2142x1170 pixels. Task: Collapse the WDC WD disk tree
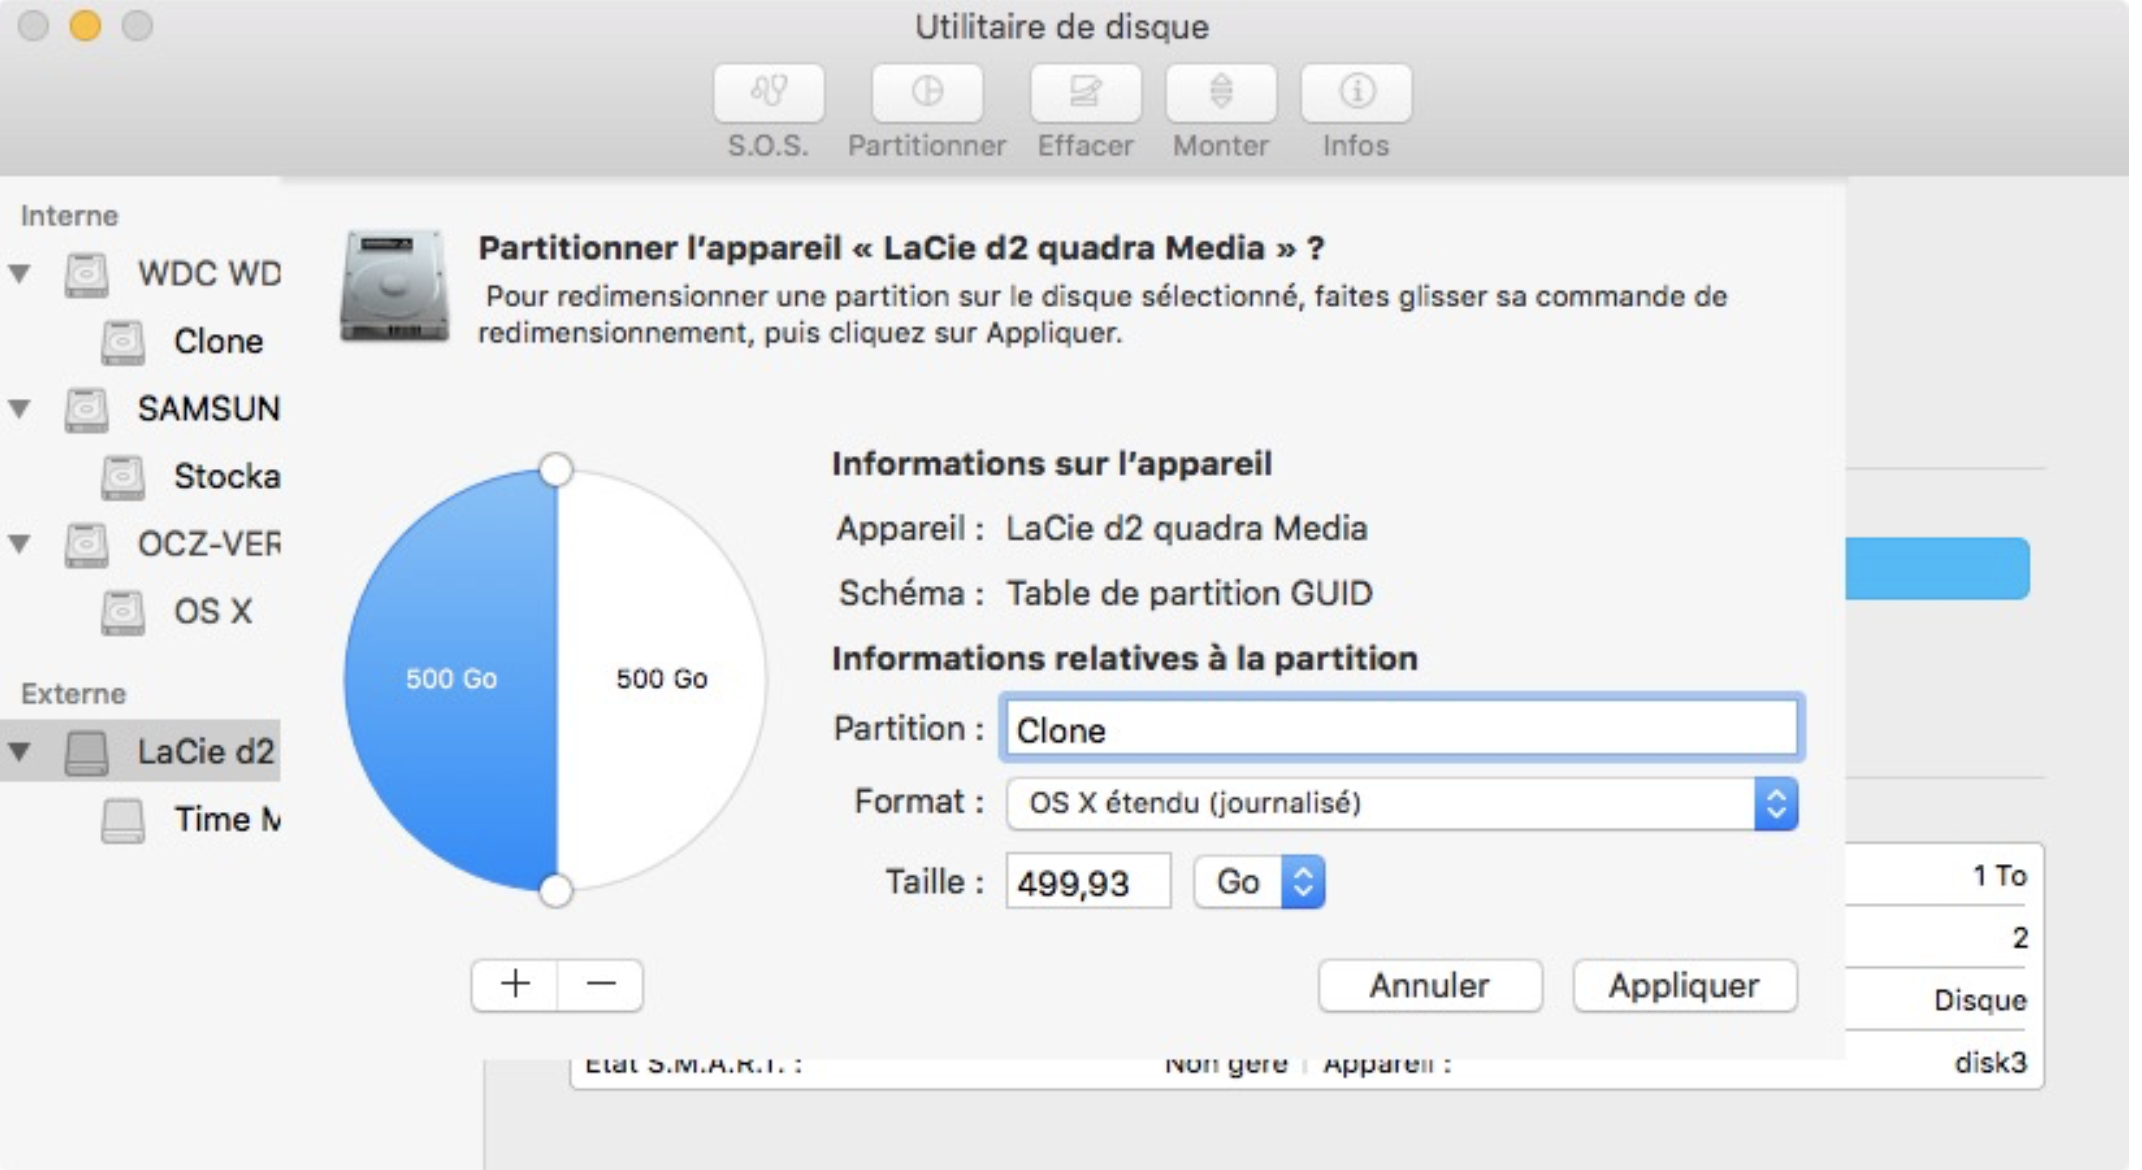(20, 273)
